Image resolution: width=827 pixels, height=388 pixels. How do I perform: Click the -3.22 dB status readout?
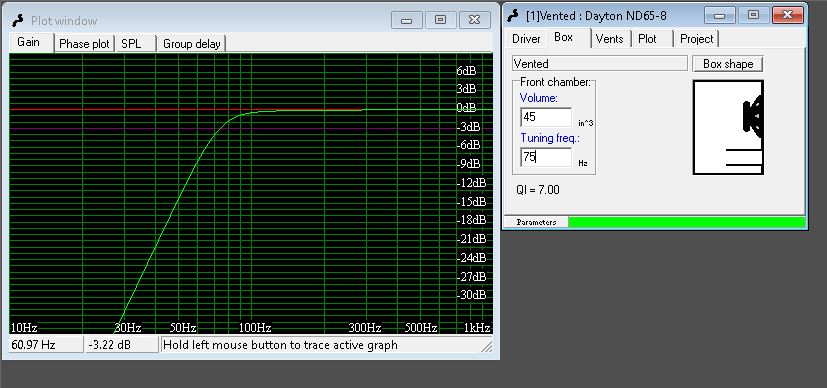(x=121, y=345)
